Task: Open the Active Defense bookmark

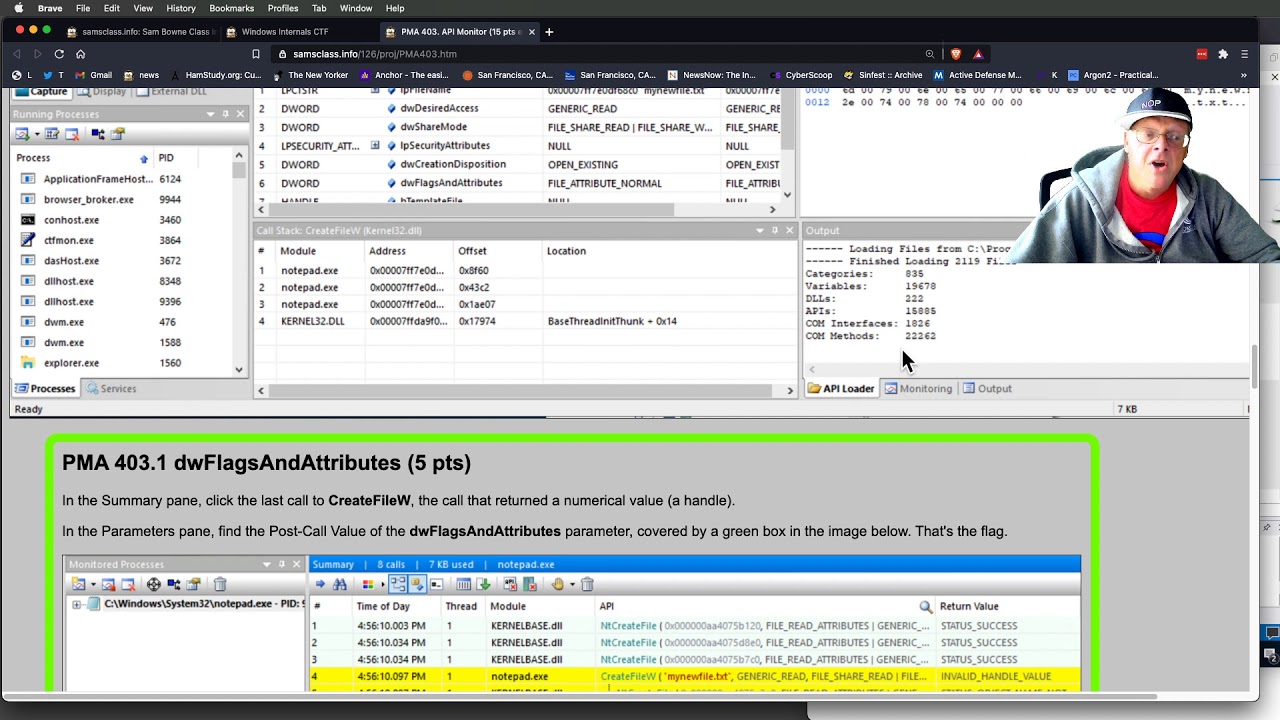Action: coord(977,75)
